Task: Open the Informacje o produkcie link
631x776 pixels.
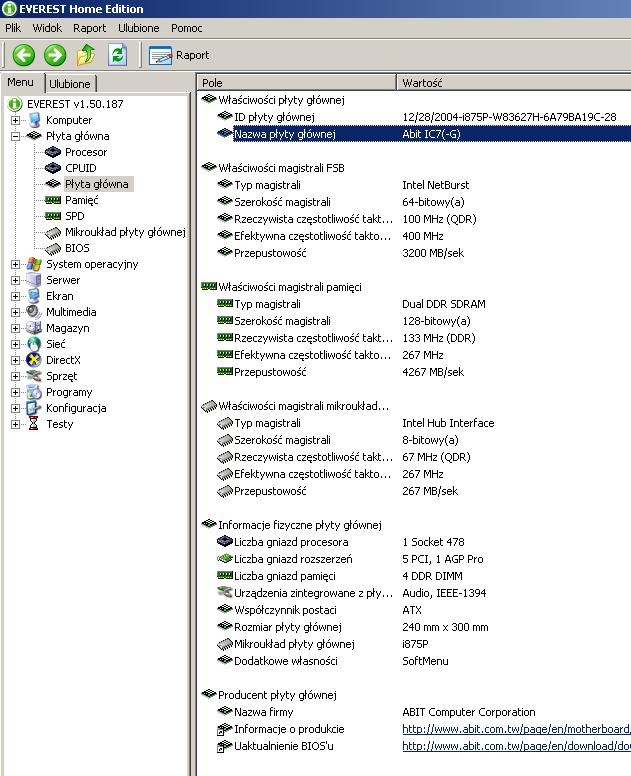Action: point(516,729)
